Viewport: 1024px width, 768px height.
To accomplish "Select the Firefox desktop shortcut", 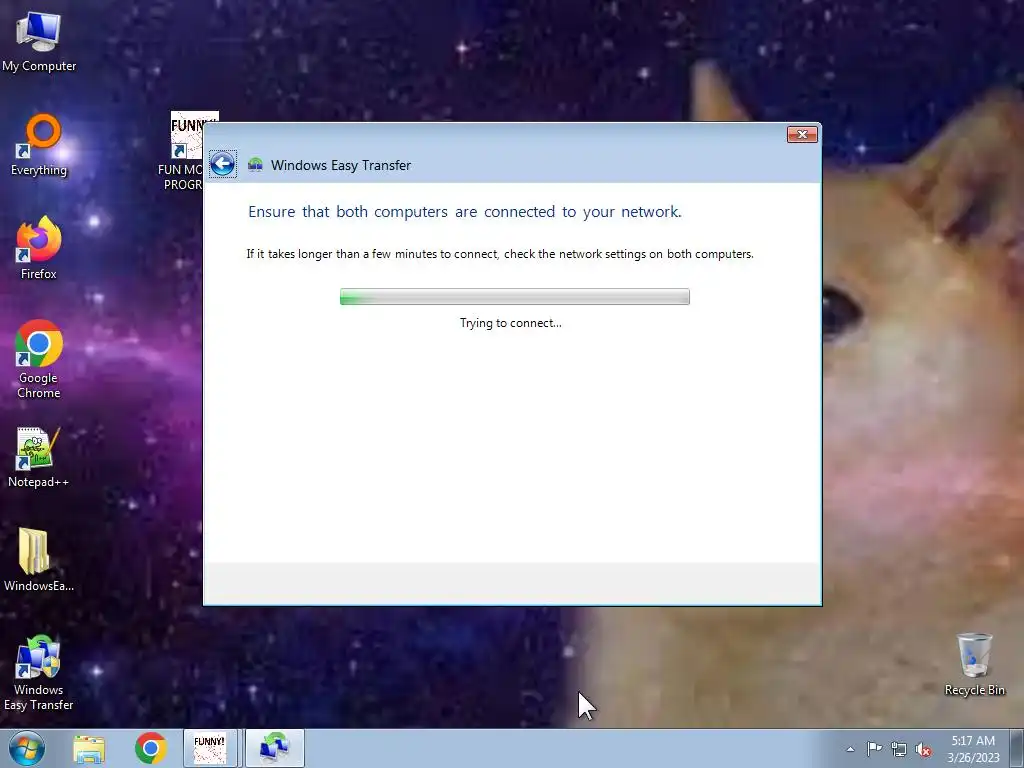I will 39,248.
